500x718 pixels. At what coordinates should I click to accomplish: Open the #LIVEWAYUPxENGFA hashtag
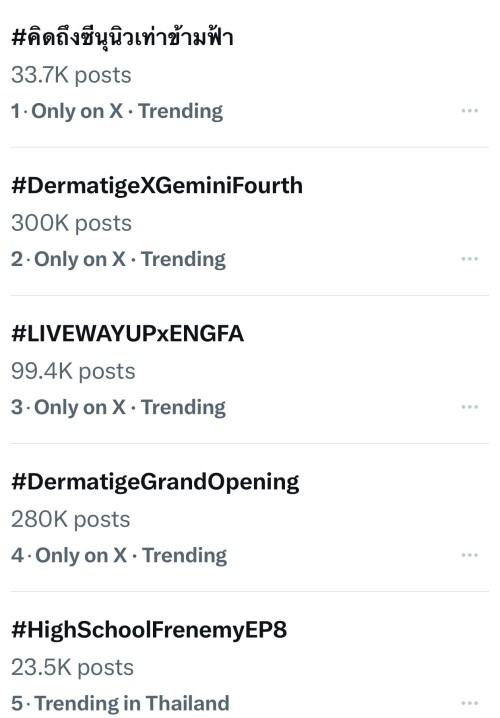point(127,333)
